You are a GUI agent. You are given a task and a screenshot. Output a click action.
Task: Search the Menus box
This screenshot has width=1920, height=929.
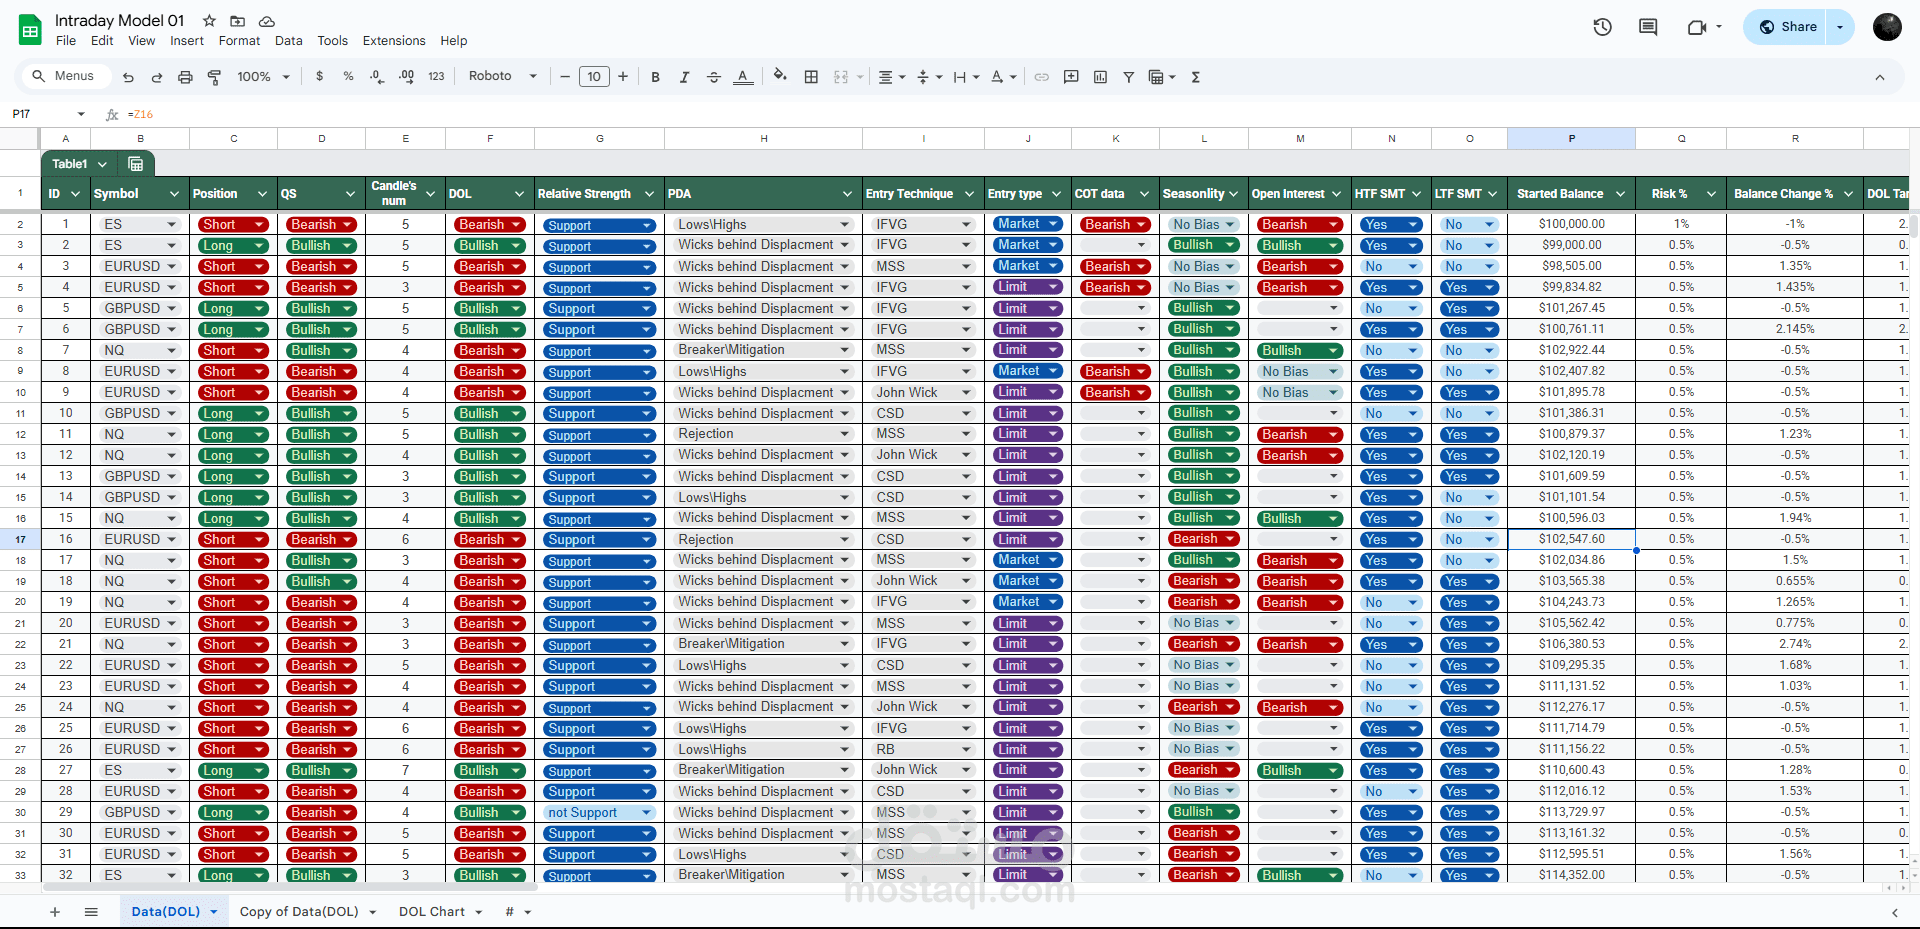pyautogui.click(x=65, y=76)
